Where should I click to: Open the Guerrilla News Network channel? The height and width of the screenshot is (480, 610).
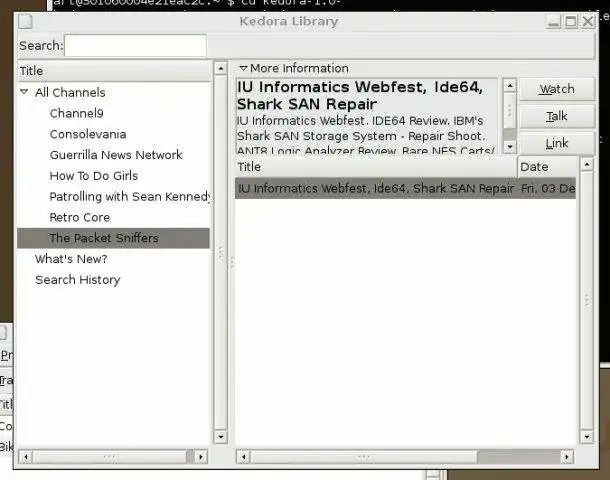(116, 155)
